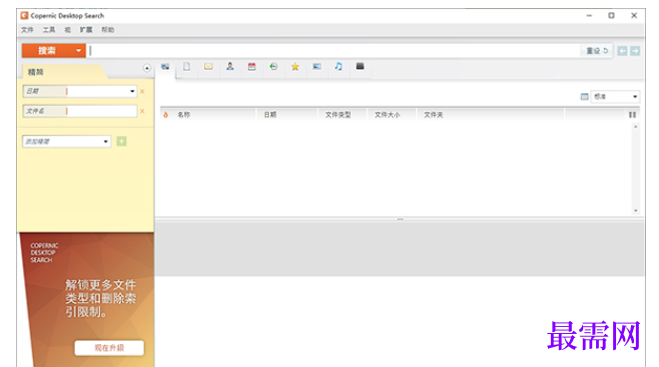The image size is (659, 367).
Task: Open the 视 view menu
Action: click(x=68, y=30)
